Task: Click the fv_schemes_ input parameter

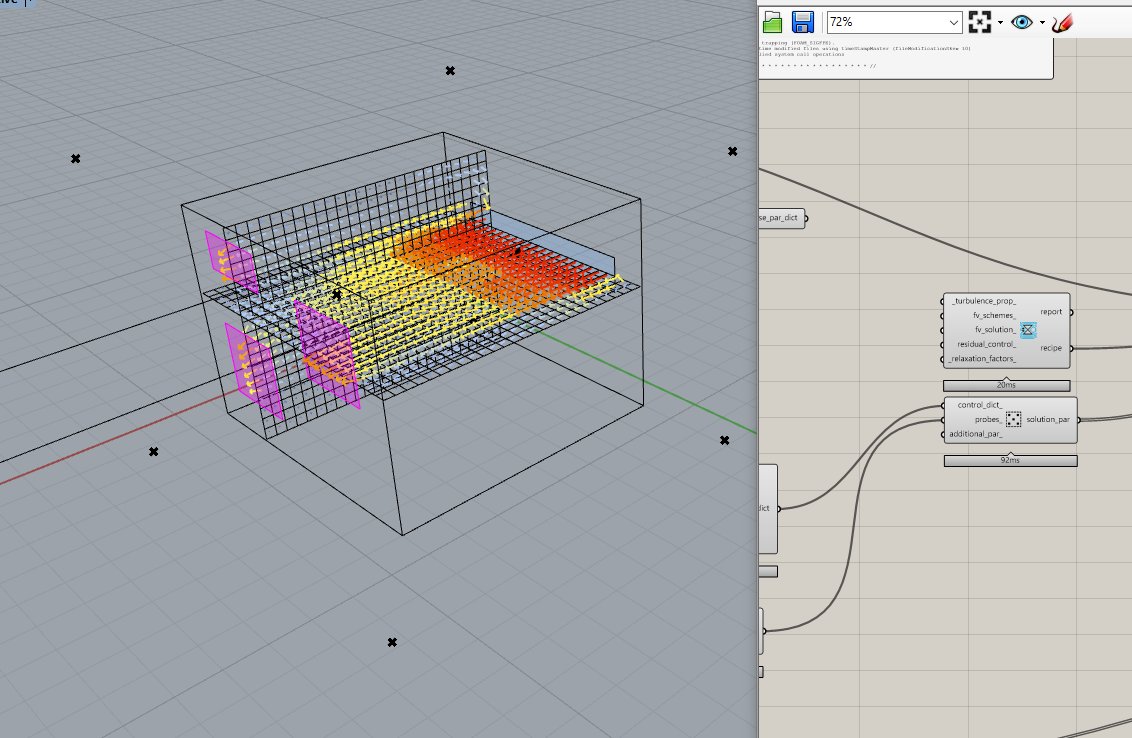Action: (x=993, y=315)
